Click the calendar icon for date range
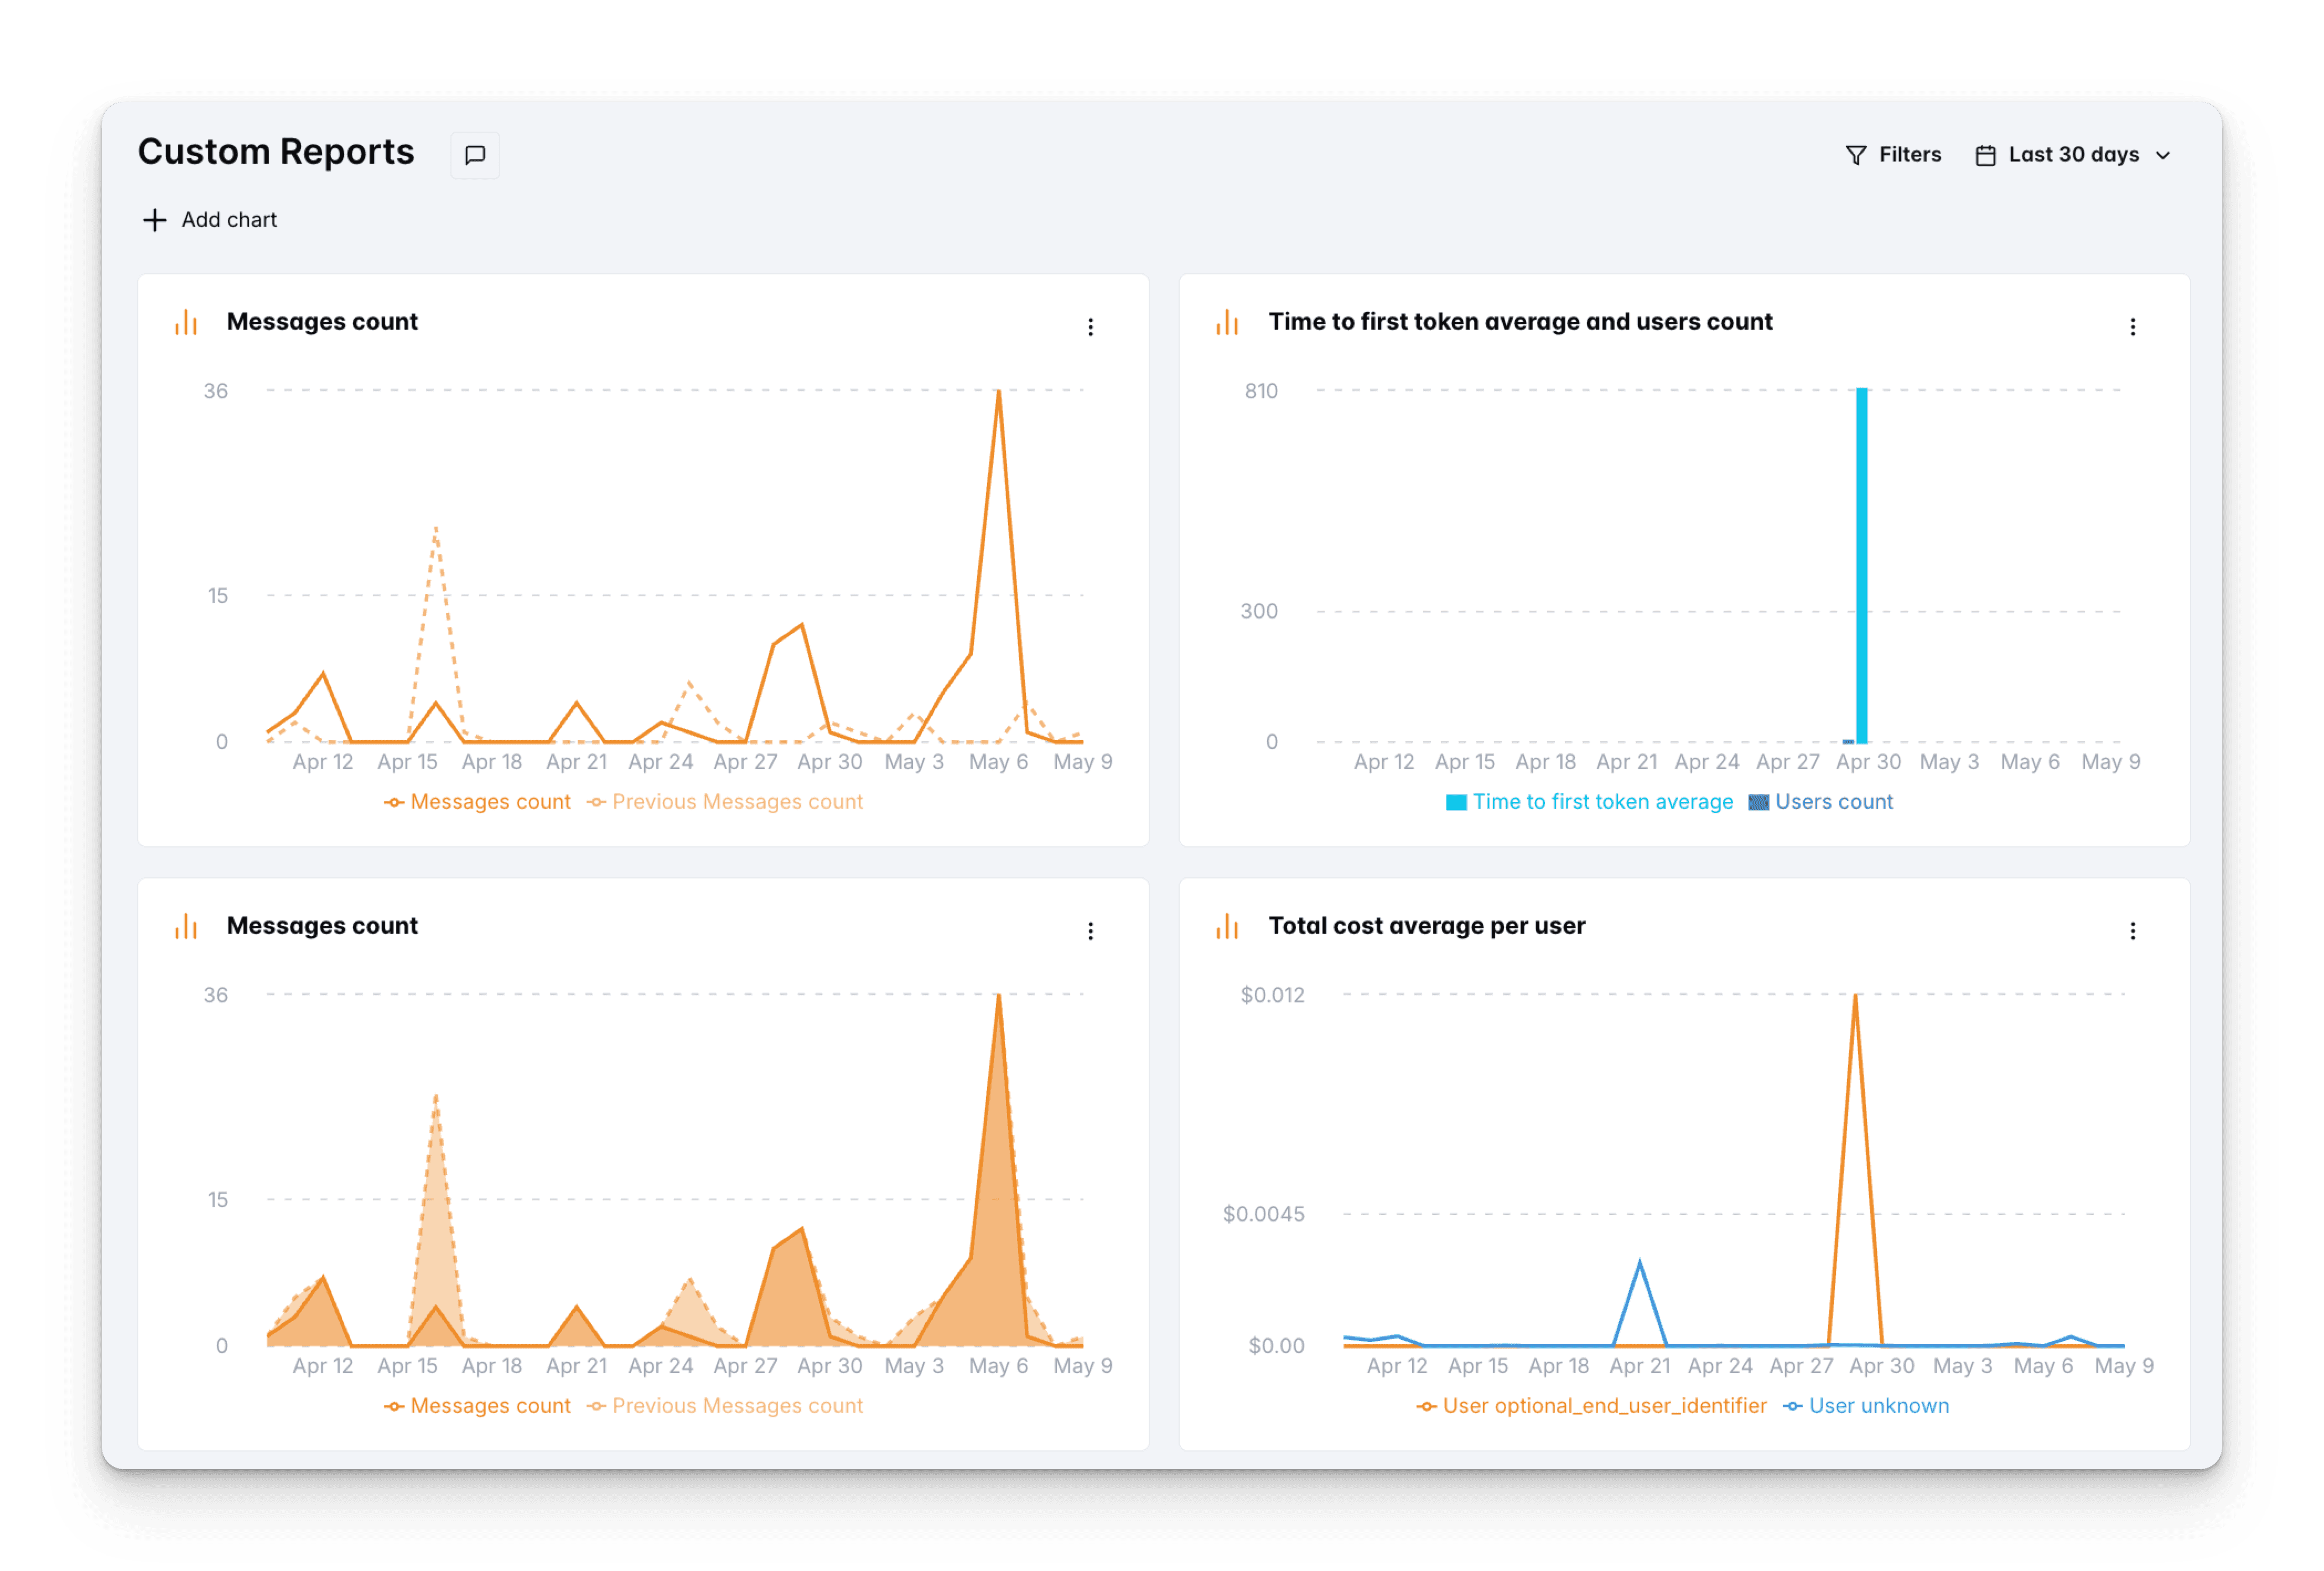Image resolution: width=2324 pixels, height=1571 pixels. [1985, 155]
